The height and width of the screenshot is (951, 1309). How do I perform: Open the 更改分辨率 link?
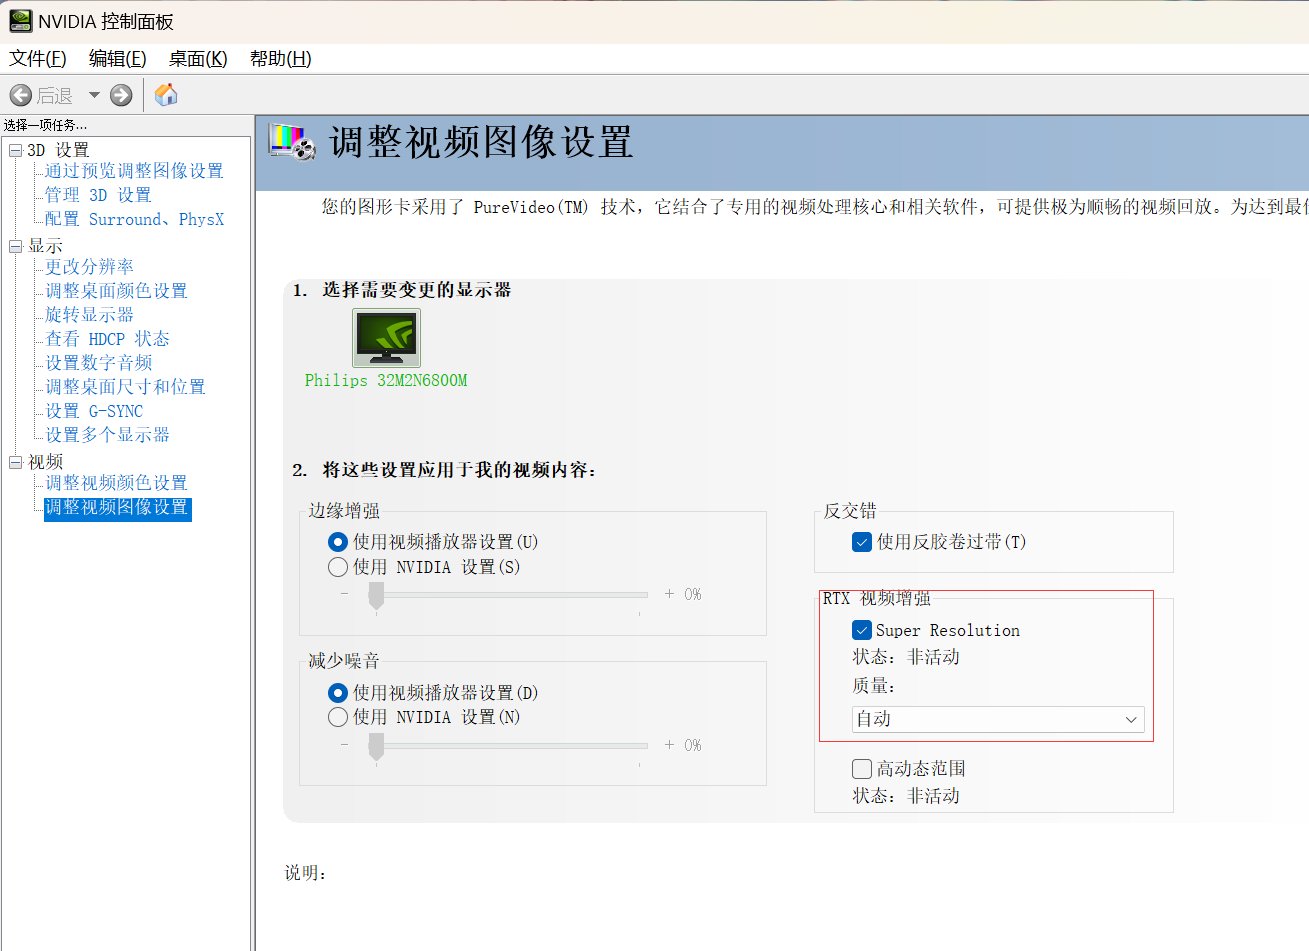[x=89, y=267]
